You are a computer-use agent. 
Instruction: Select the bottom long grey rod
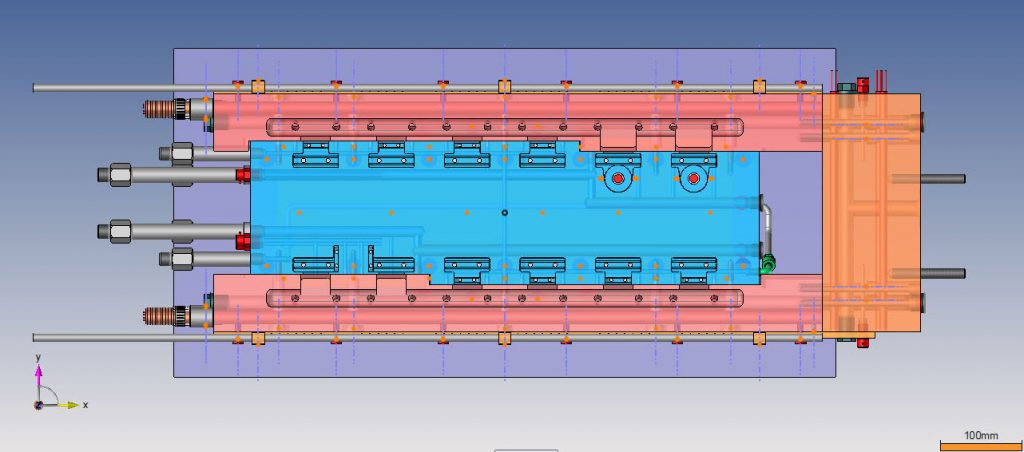pos(428,338)
